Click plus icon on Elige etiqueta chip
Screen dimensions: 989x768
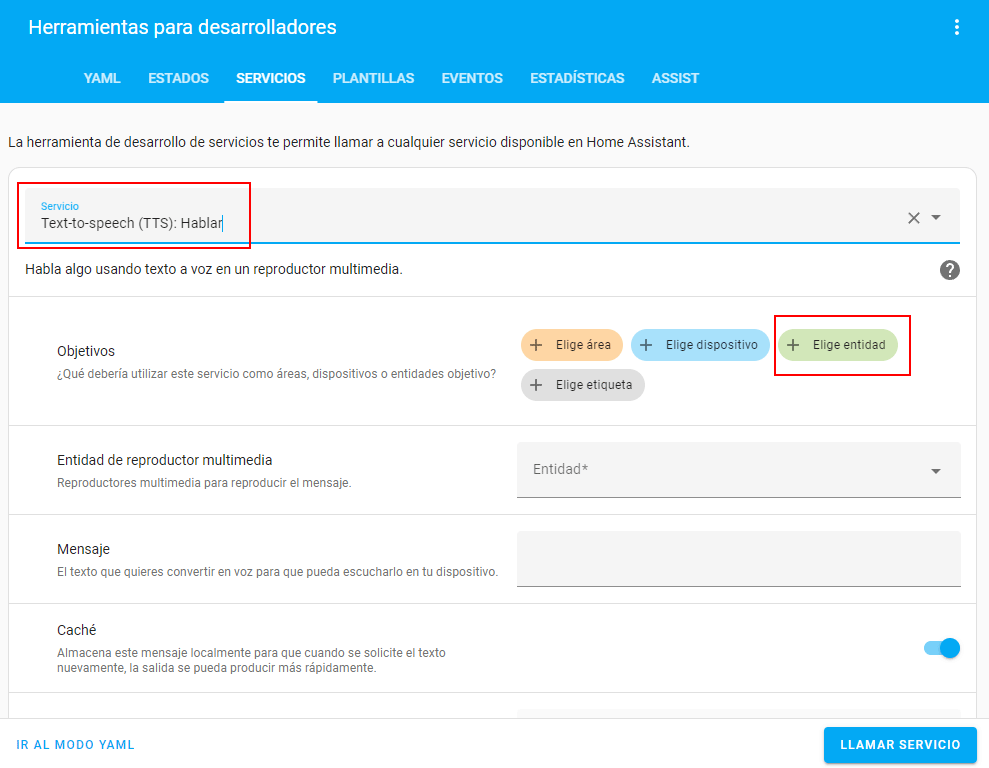click(537, 385)
